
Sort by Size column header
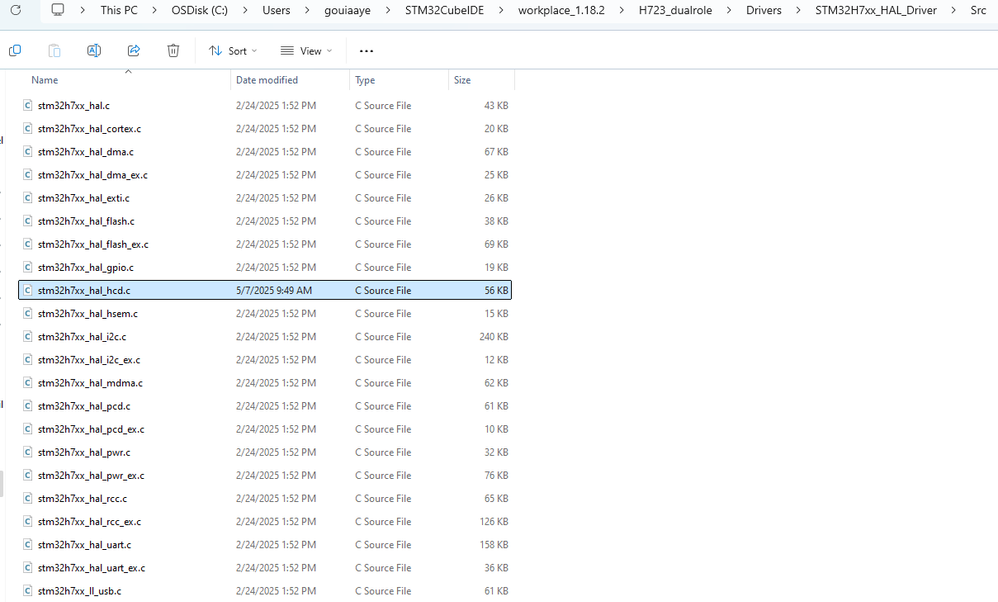coord(462,80)
